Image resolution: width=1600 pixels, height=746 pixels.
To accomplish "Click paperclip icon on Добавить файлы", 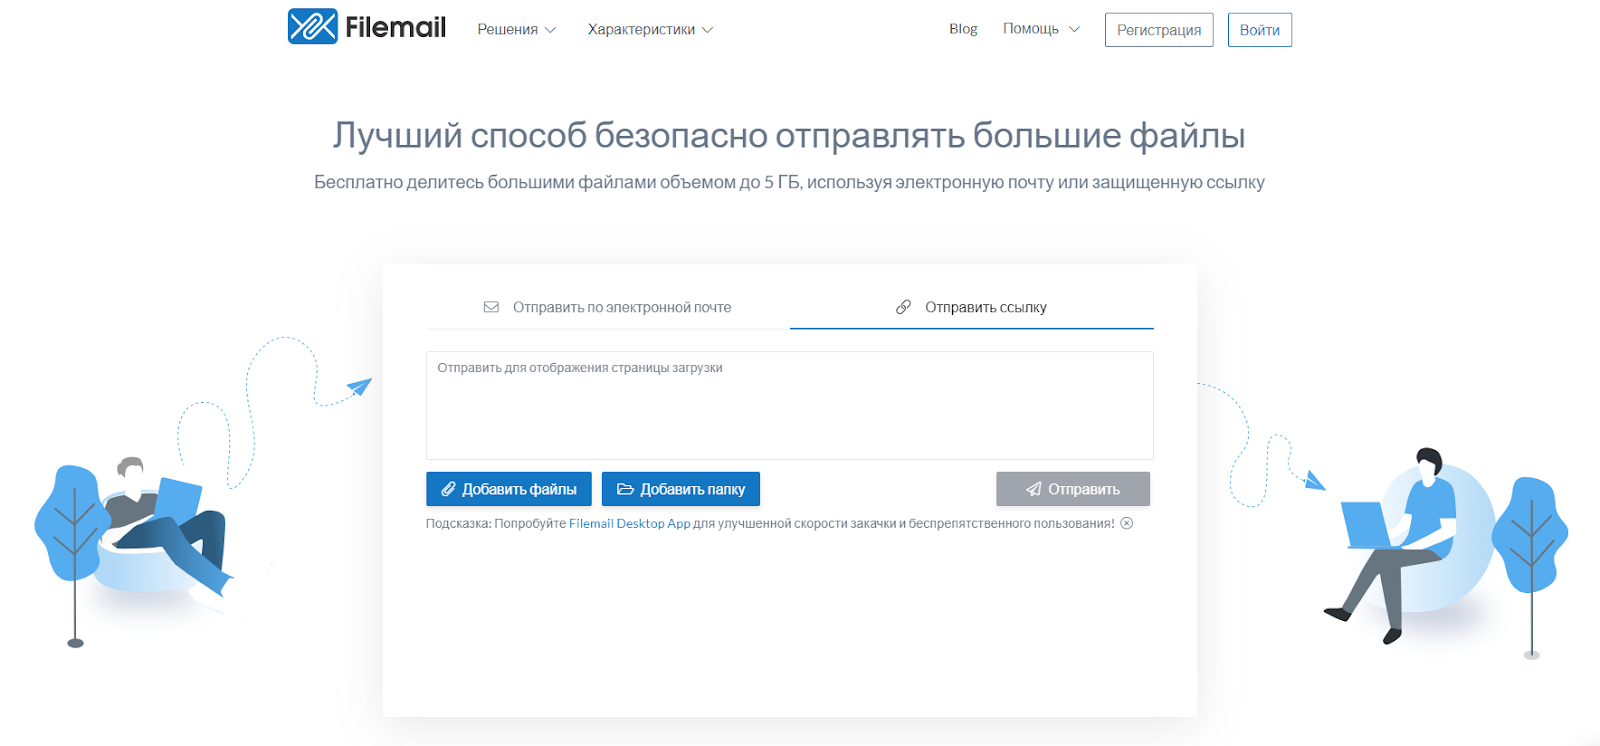I will point(448,489).
